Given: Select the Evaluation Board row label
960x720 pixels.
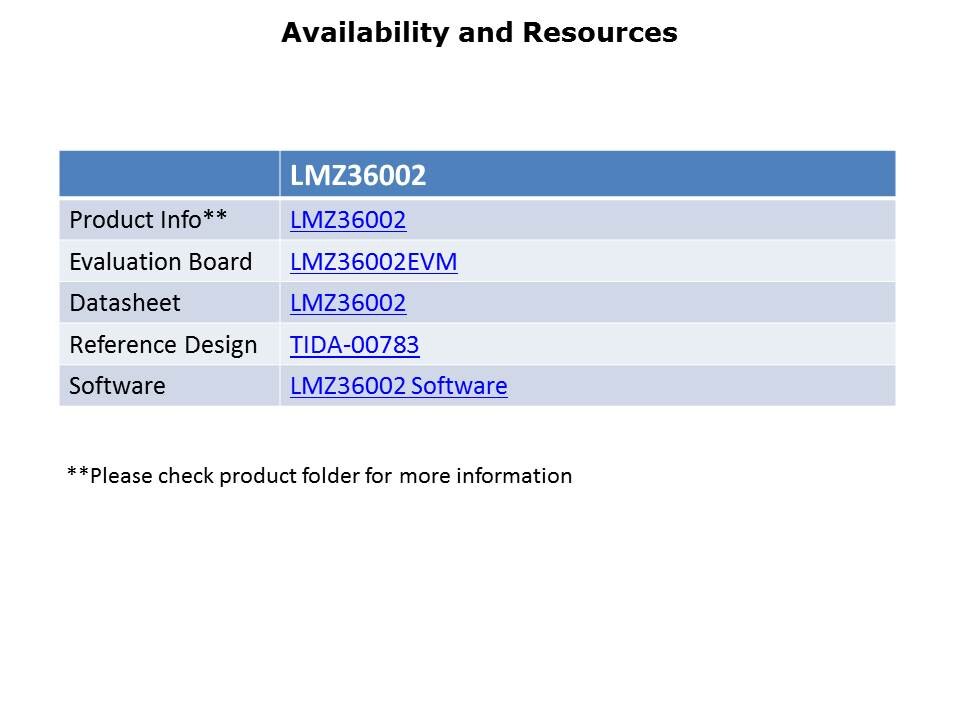Looking at the screenshot, I should point(160,262).
